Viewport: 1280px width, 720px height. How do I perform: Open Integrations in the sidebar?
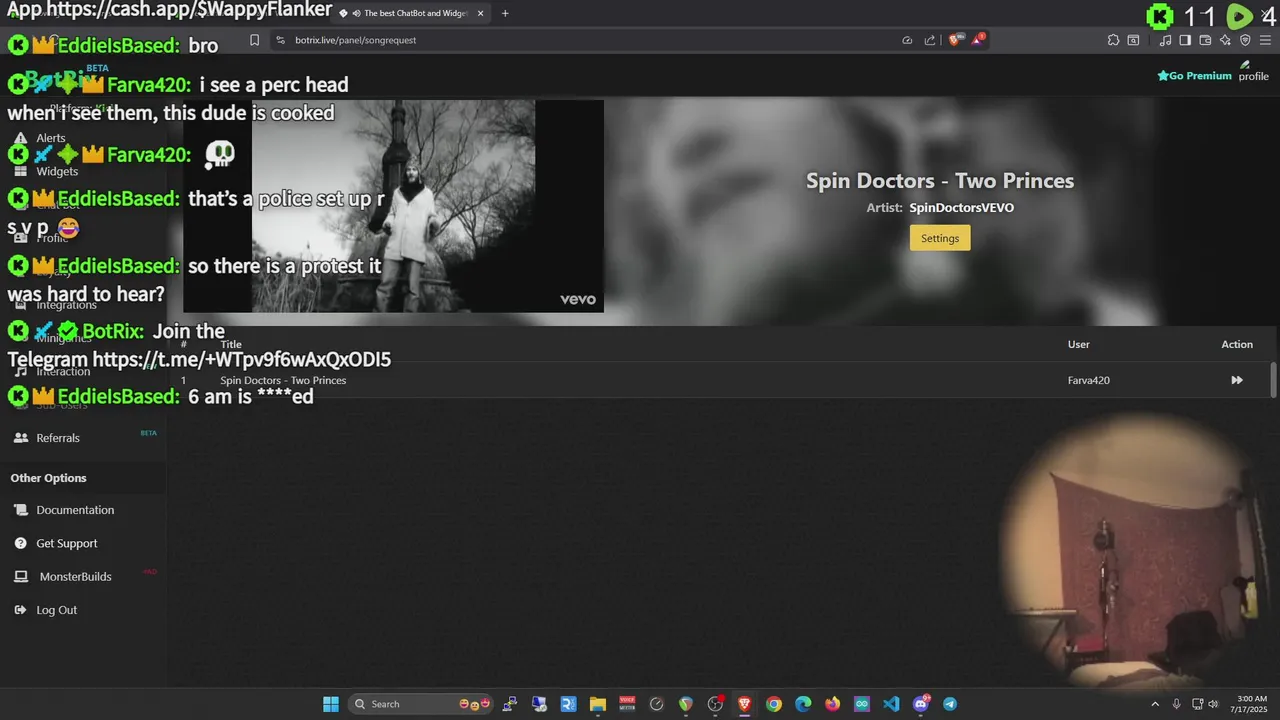66,305
